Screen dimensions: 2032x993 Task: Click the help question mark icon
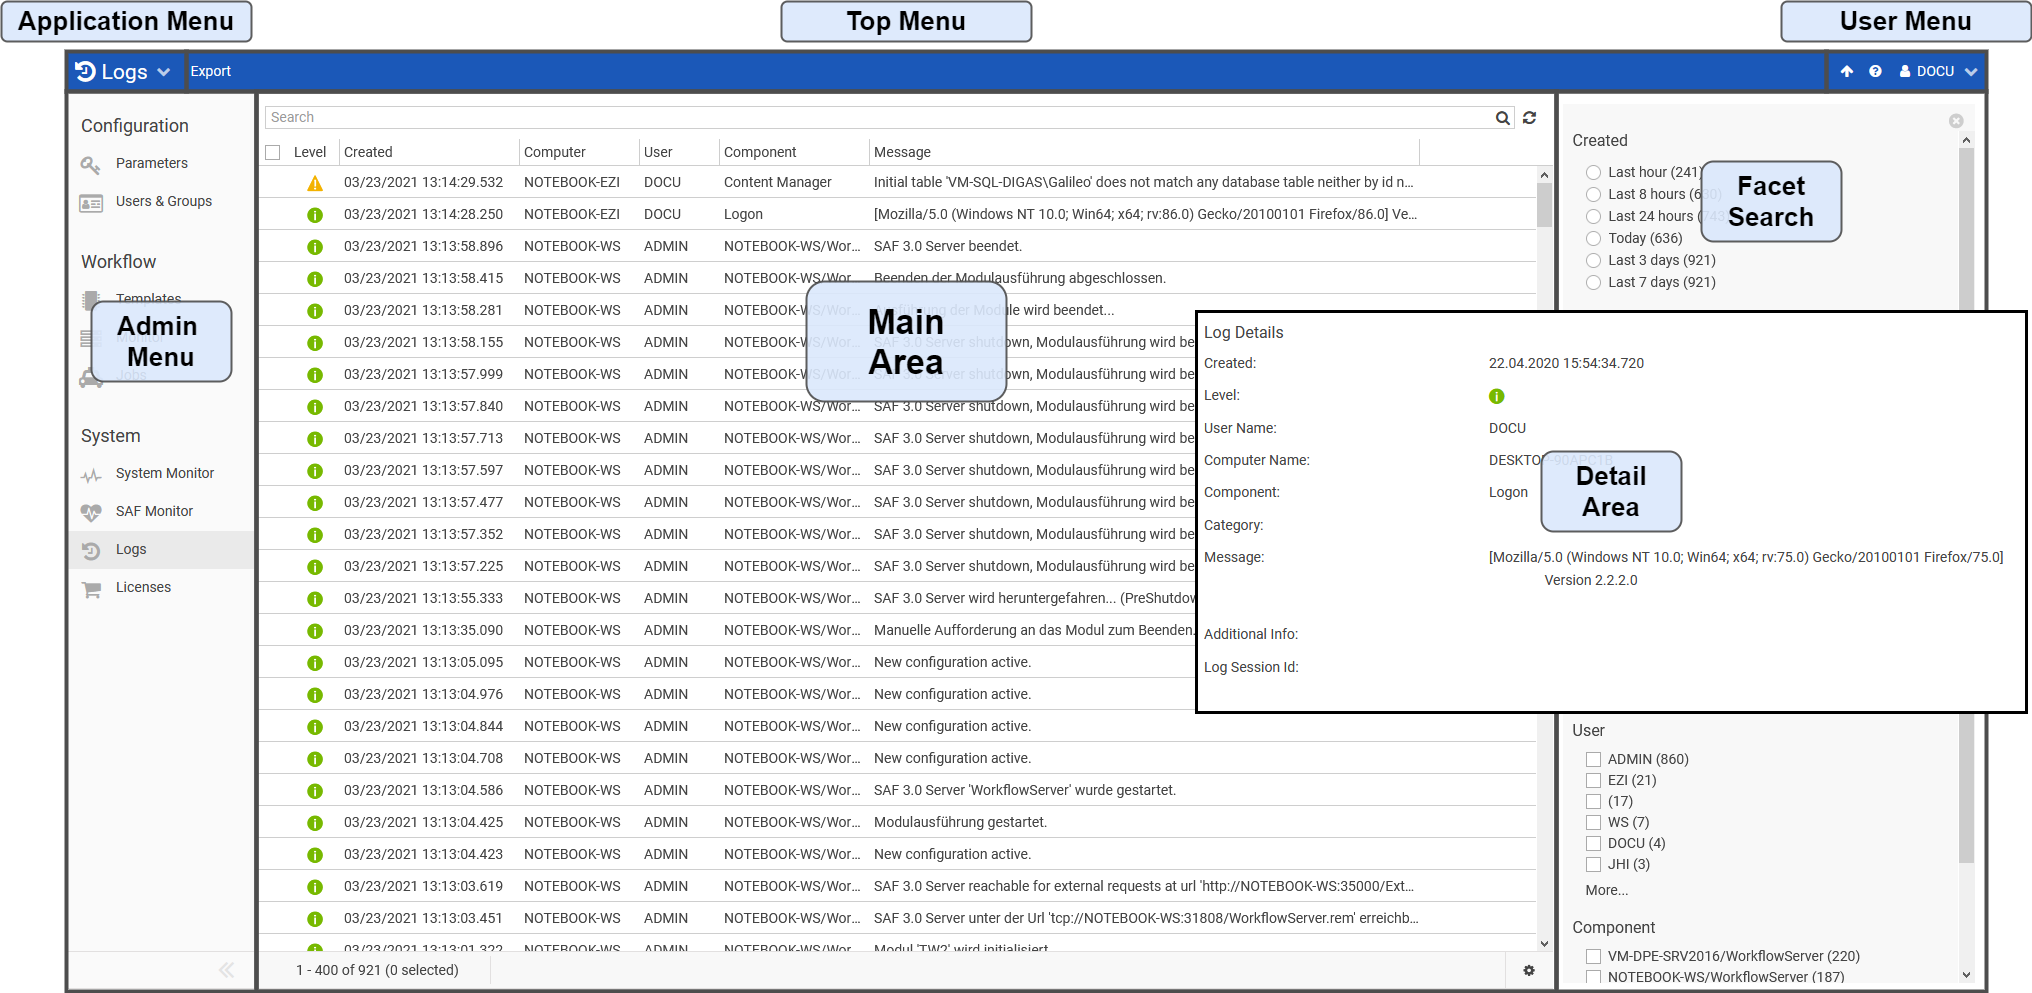tap(1875, 72)
